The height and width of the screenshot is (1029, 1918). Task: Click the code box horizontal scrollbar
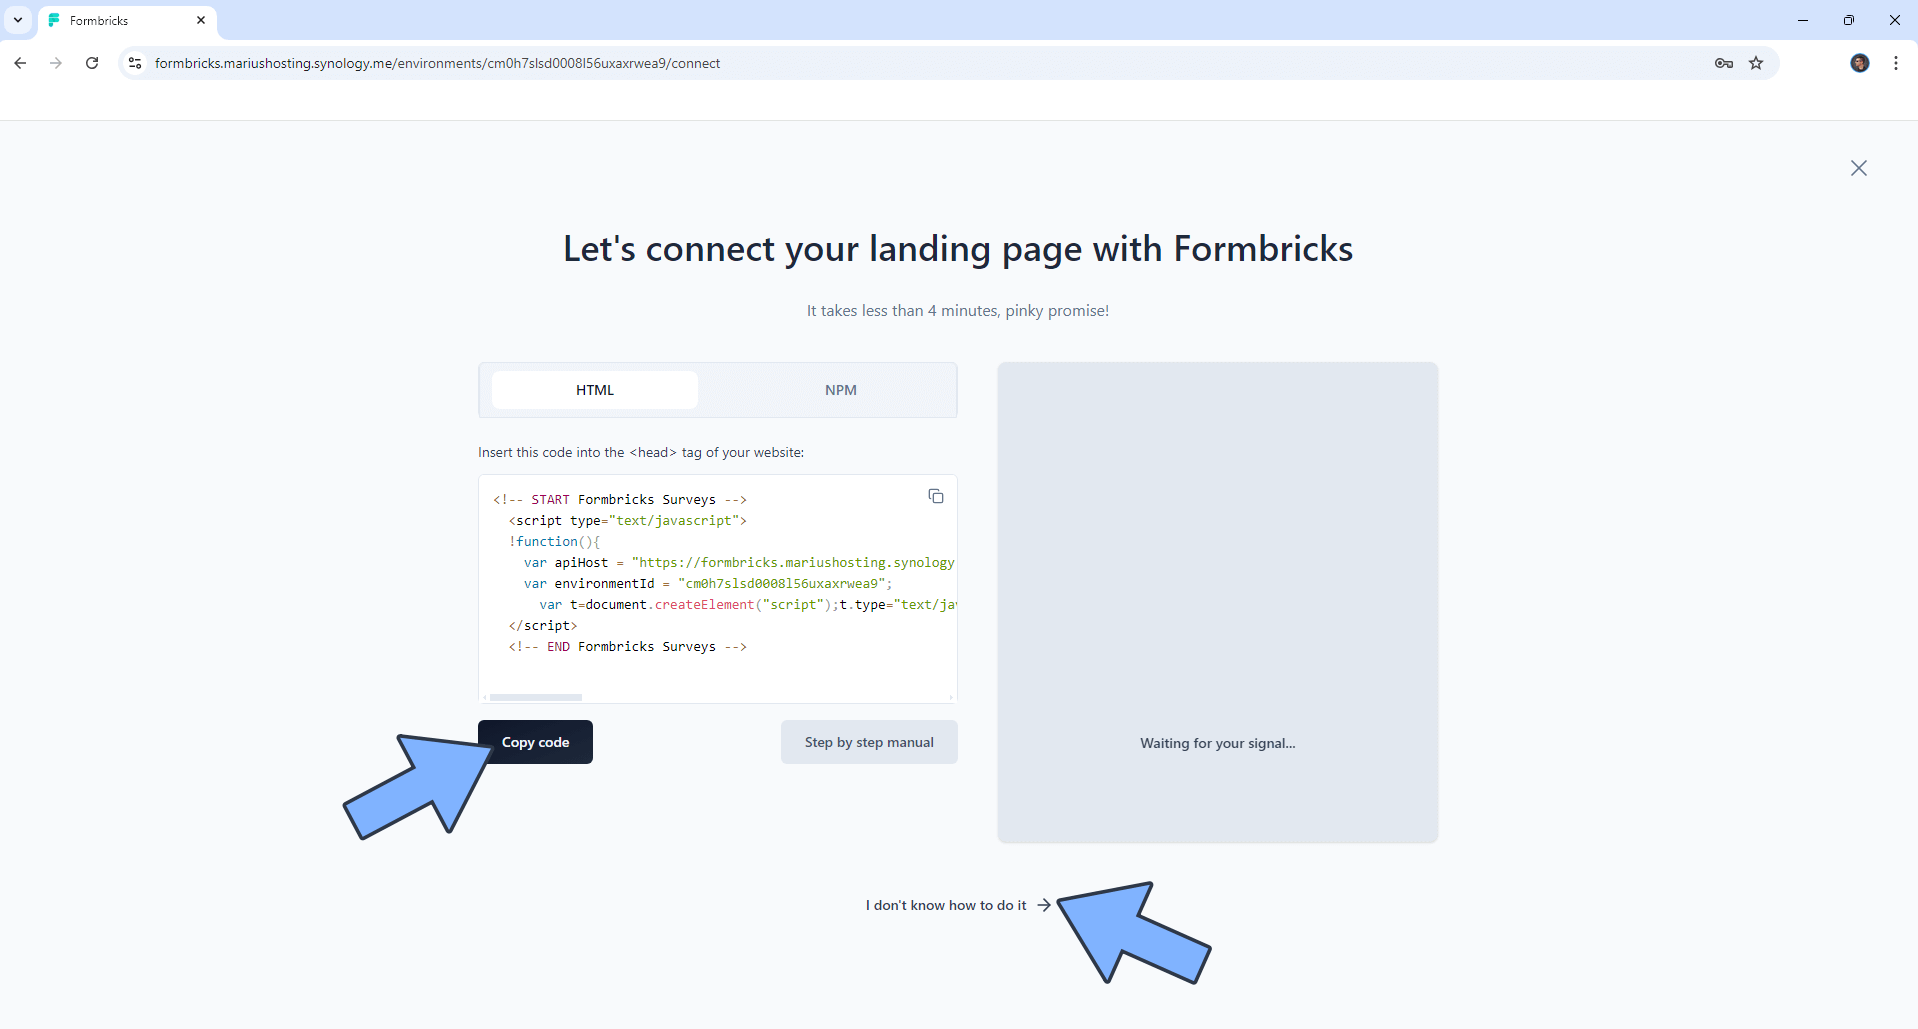click(x=536, y=697)
